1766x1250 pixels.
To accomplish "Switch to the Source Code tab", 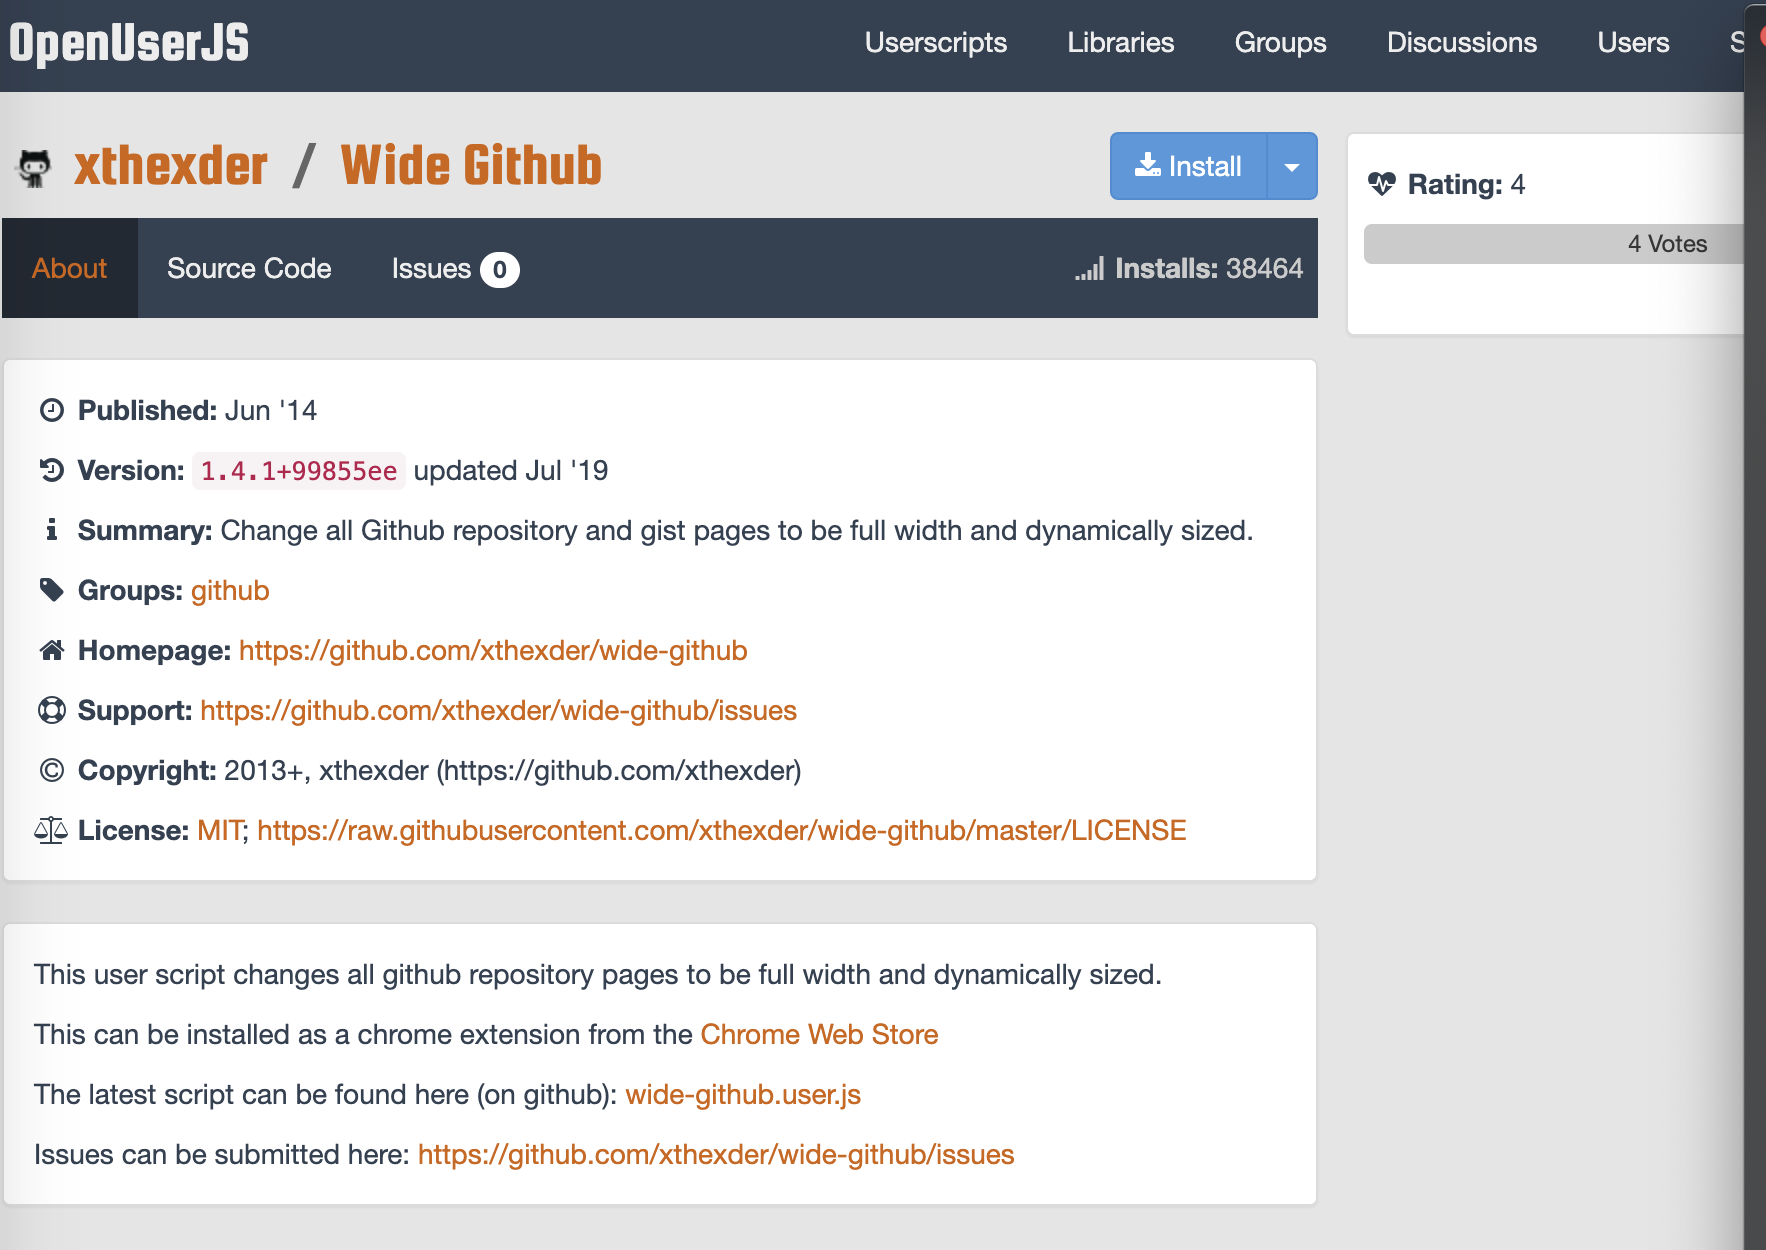I will coord(249,268).
